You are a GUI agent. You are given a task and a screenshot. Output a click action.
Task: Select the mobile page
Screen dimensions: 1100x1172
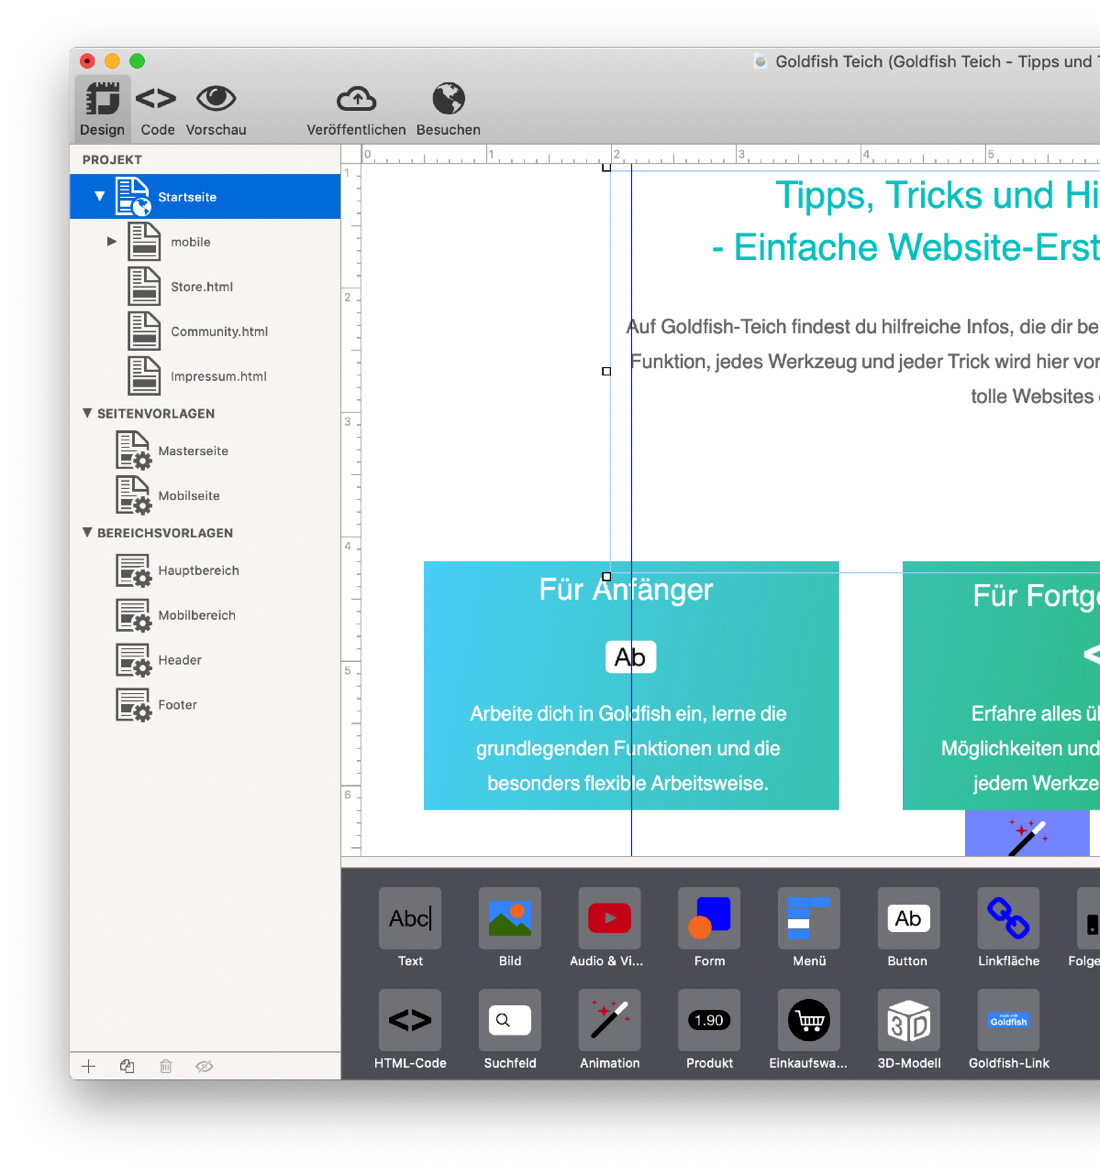click(205, 241)
